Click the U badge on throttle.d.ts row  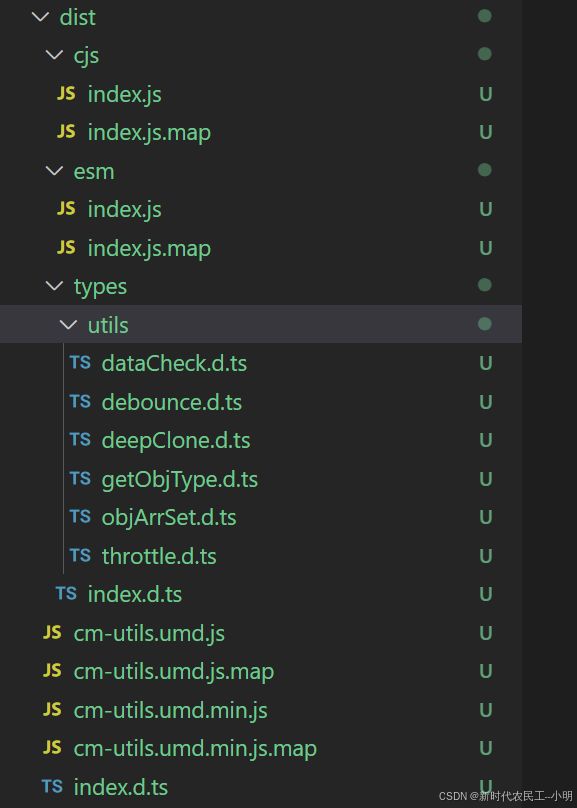tap(486, 557)
